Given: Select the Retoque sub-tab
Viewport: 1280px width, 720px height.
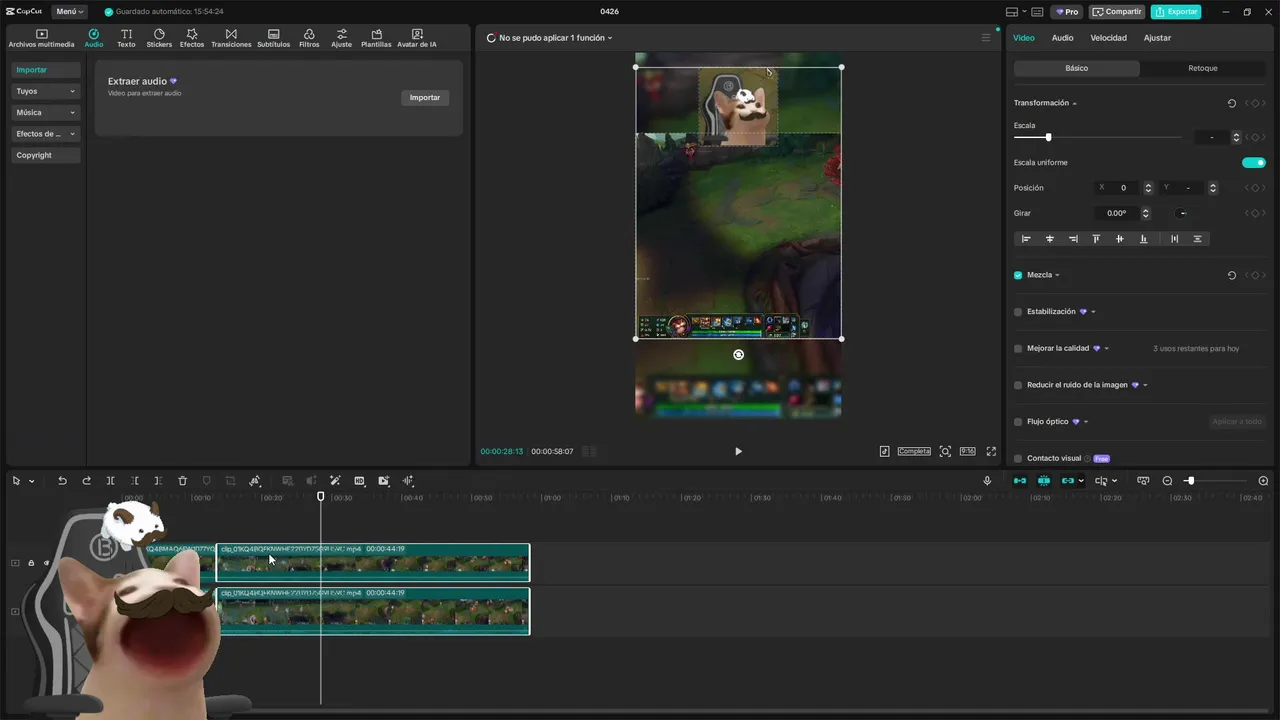Looking at the screenshot, I should (1203, 68).
